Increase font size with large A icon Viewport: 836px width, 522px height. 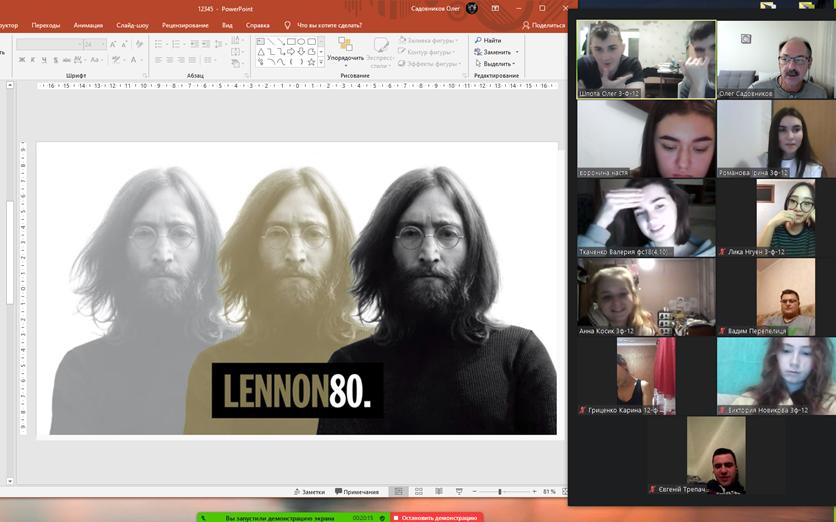(x=113, y=44)
